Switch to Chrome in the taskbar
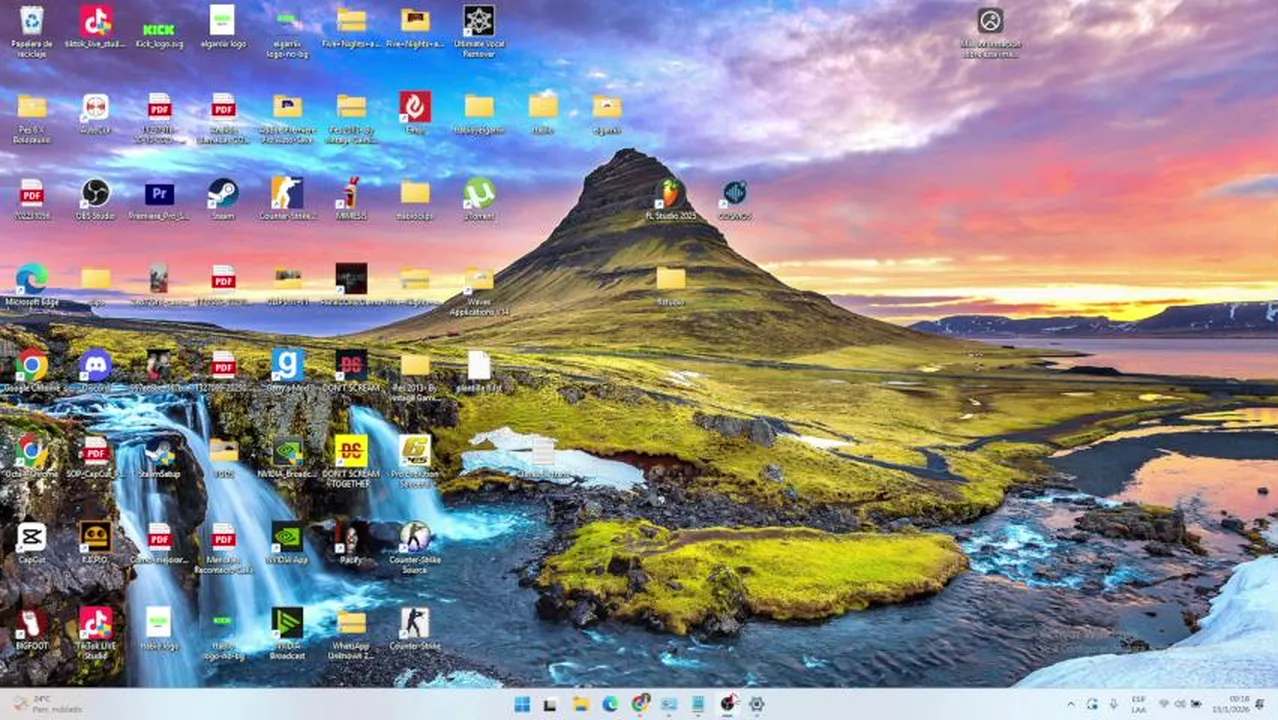This screenshot has width=1278, height=720. (x=640, y=704)
